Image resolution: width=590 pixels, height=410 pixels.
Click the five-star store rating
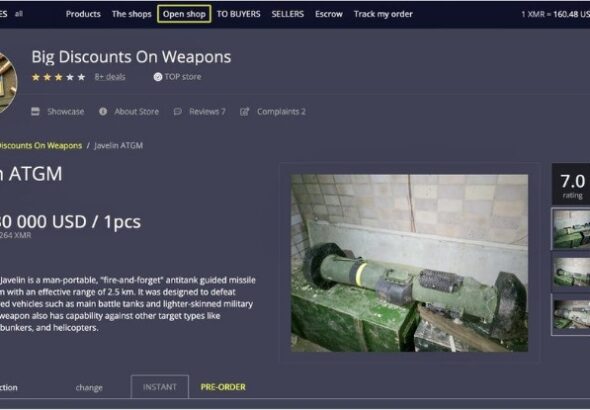(58, 77)
